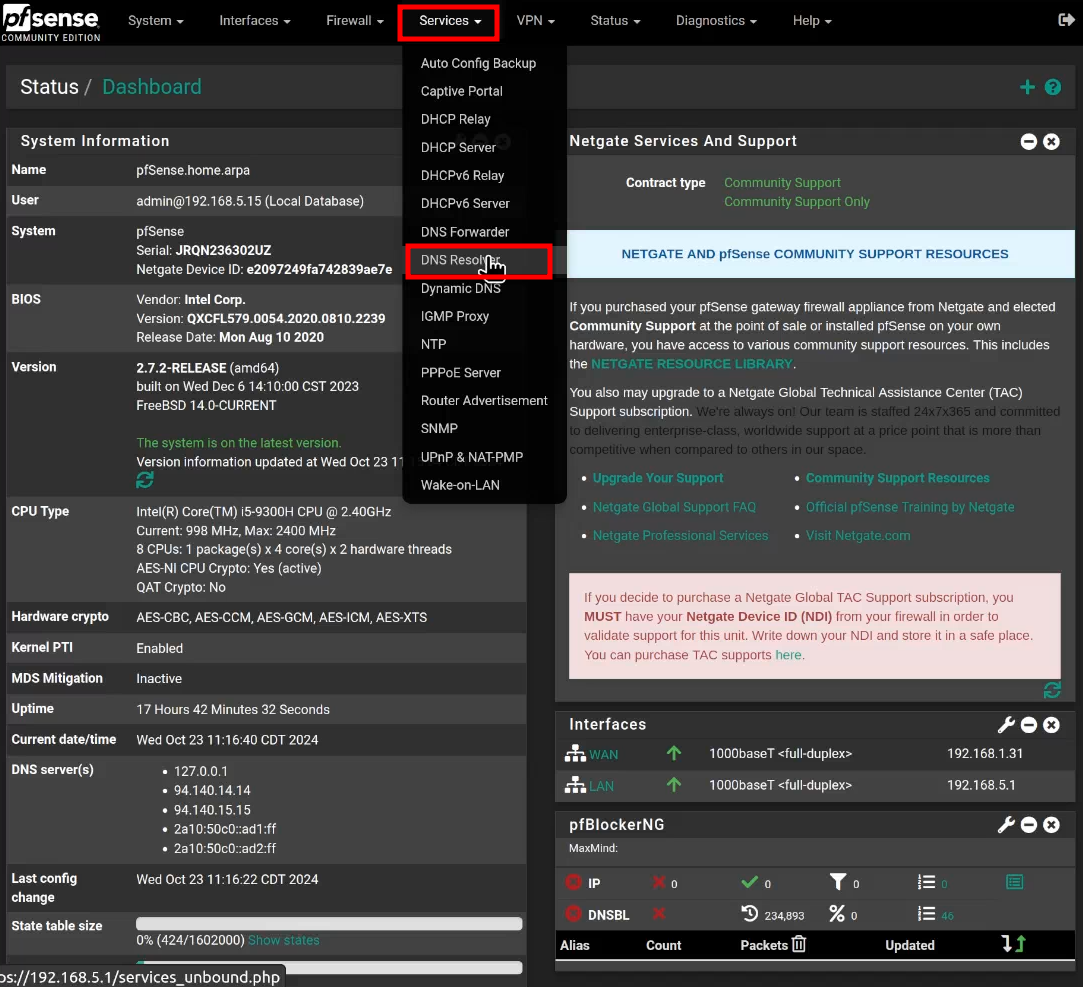Select Dynamic DNS menu entry
Image resolution: width=1083 pixels, height=987 pixels.
point(461,288)
